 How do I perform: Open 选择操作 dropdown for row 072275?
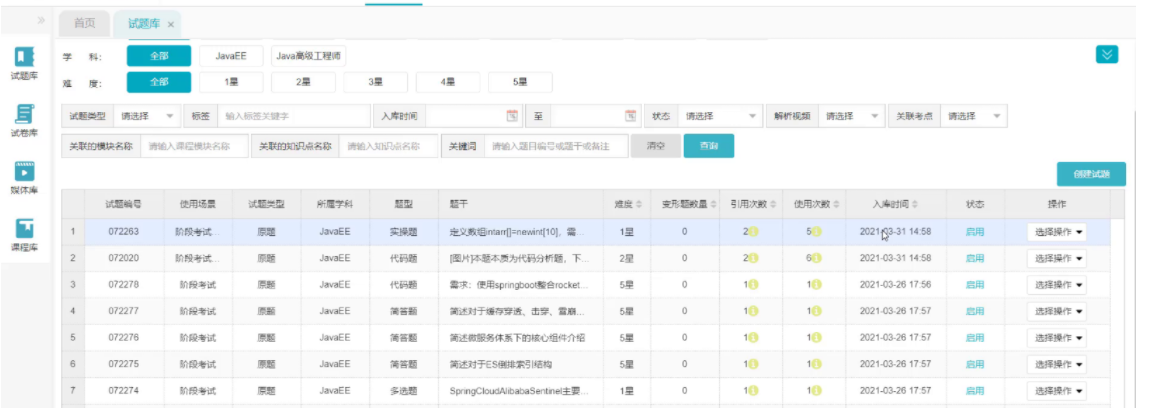1057,364
